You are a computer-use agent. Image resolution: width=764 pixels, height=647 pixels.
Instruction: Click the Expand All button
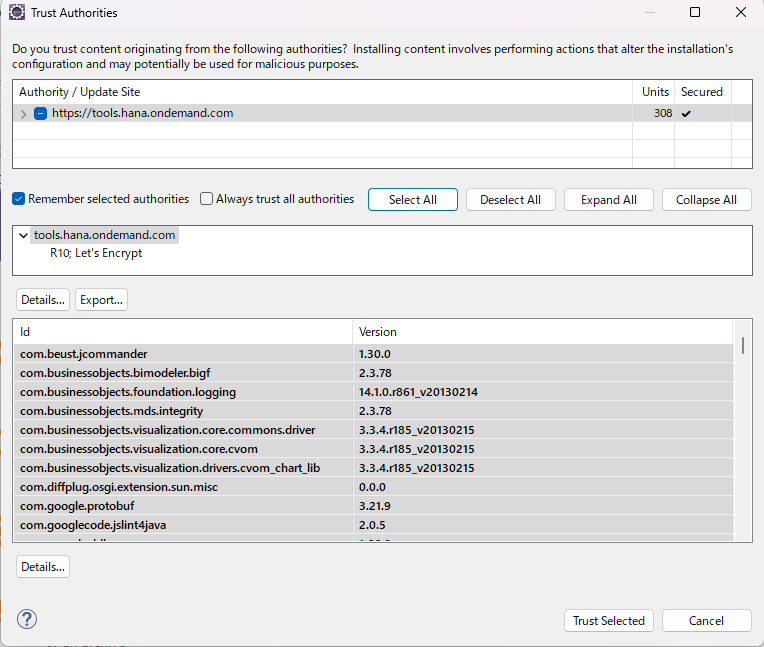[x=609, y=200]
